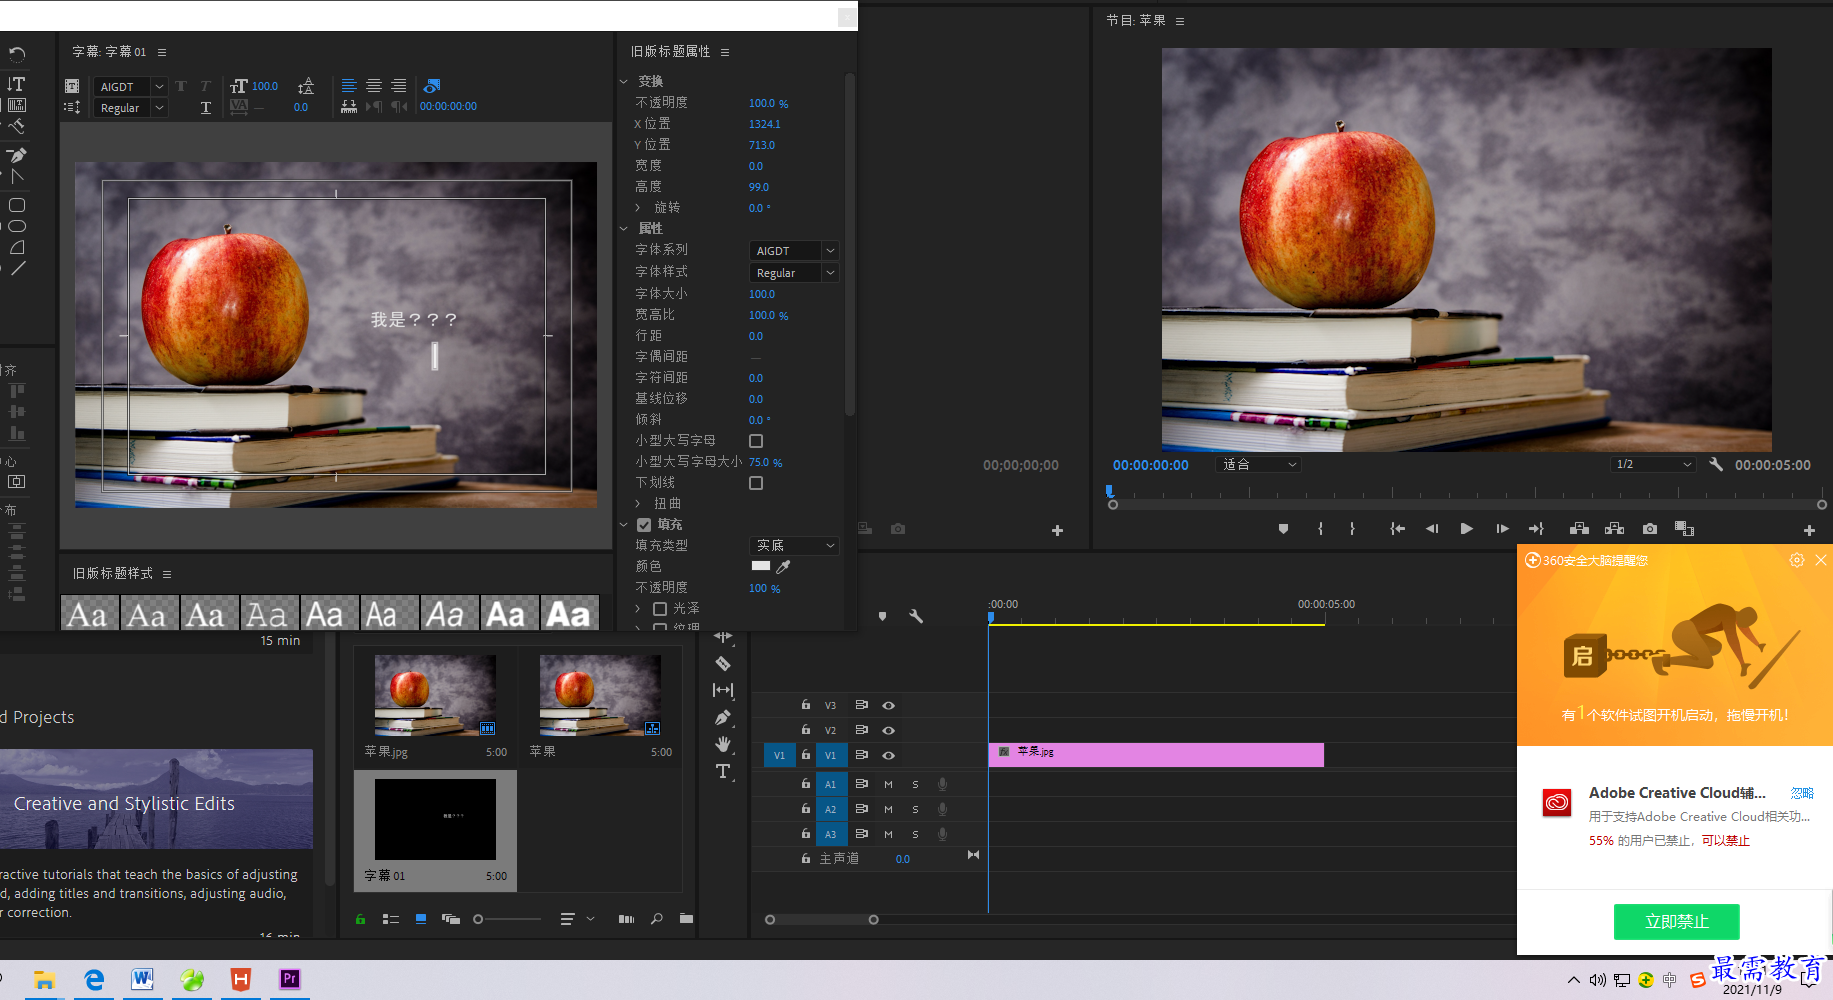Enable the sheen checkbox
Screen dimensions: 1833x1000
tap(659, 609)
